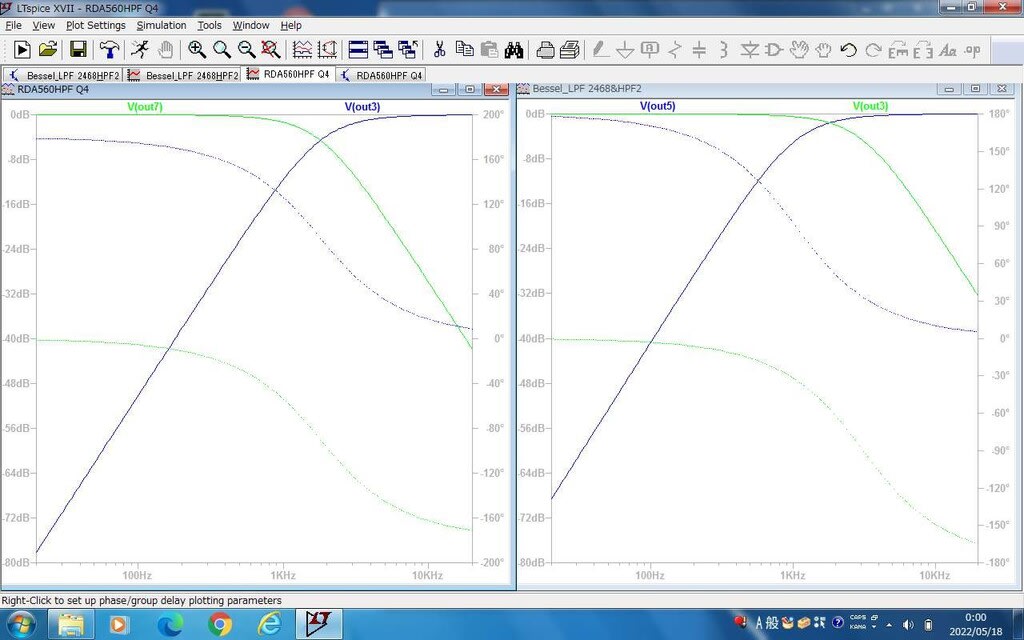This screenshot has width=1024, height=640.
Task: Open the Simulation menu
Action: coord(161,25)
